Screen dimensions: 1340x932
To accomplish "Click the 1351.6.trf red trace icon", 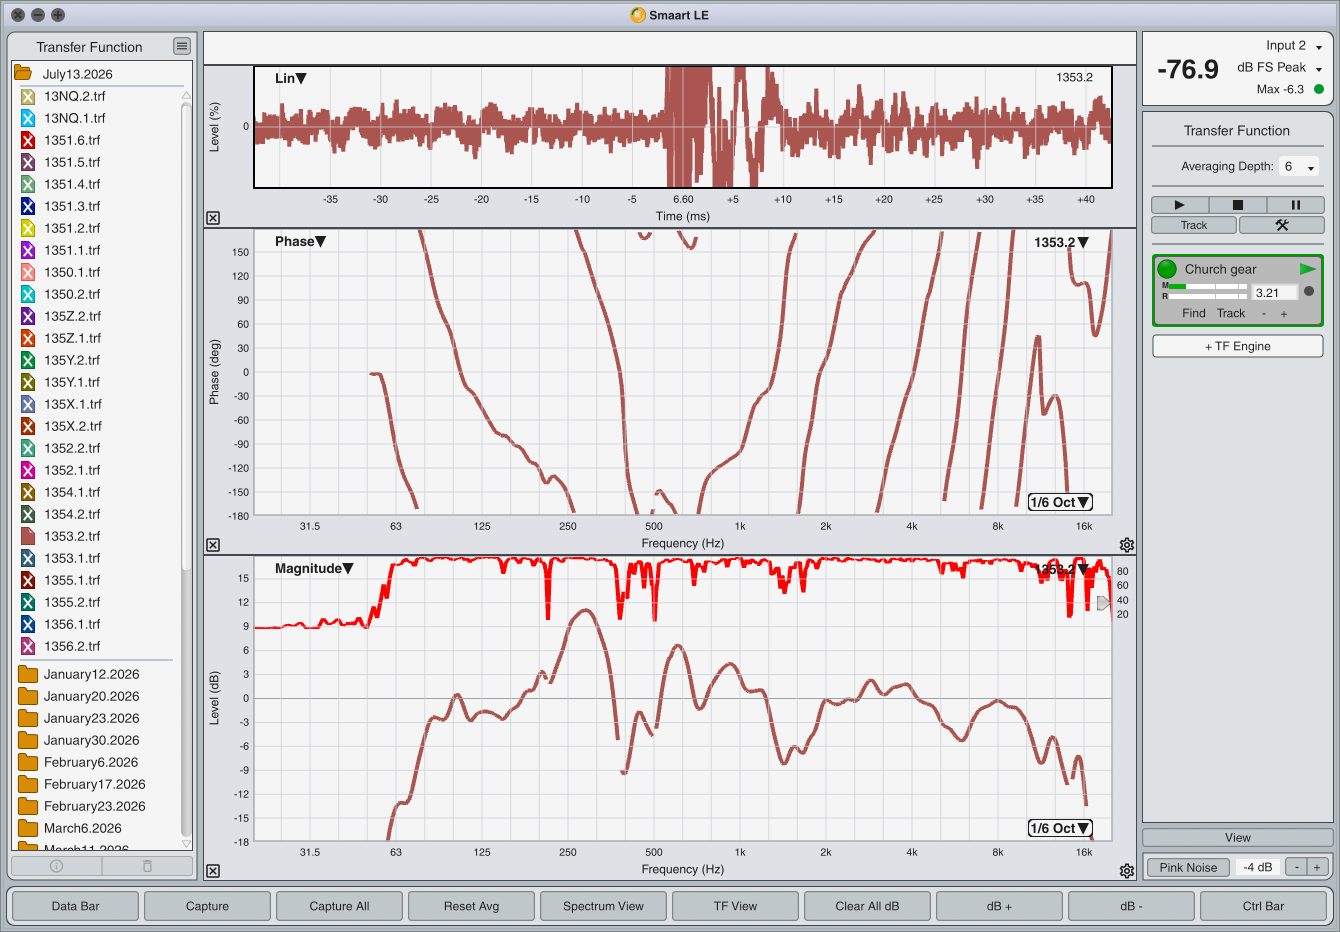I will point(28,140).
